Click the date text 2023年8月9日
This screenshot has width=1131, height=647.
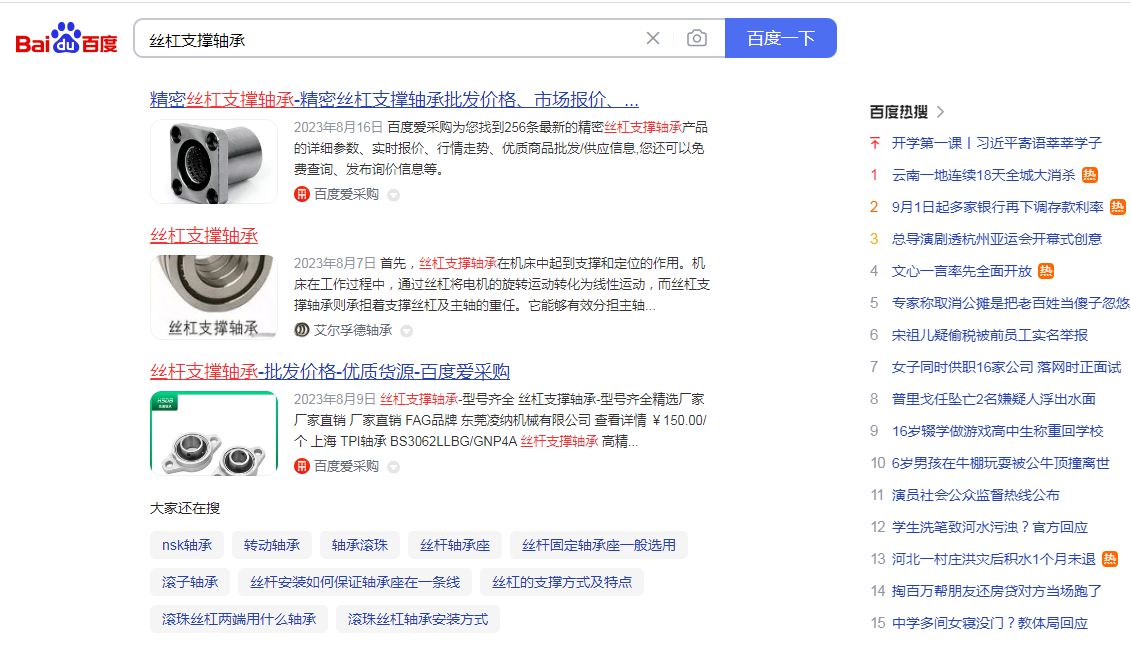(335, 399)
